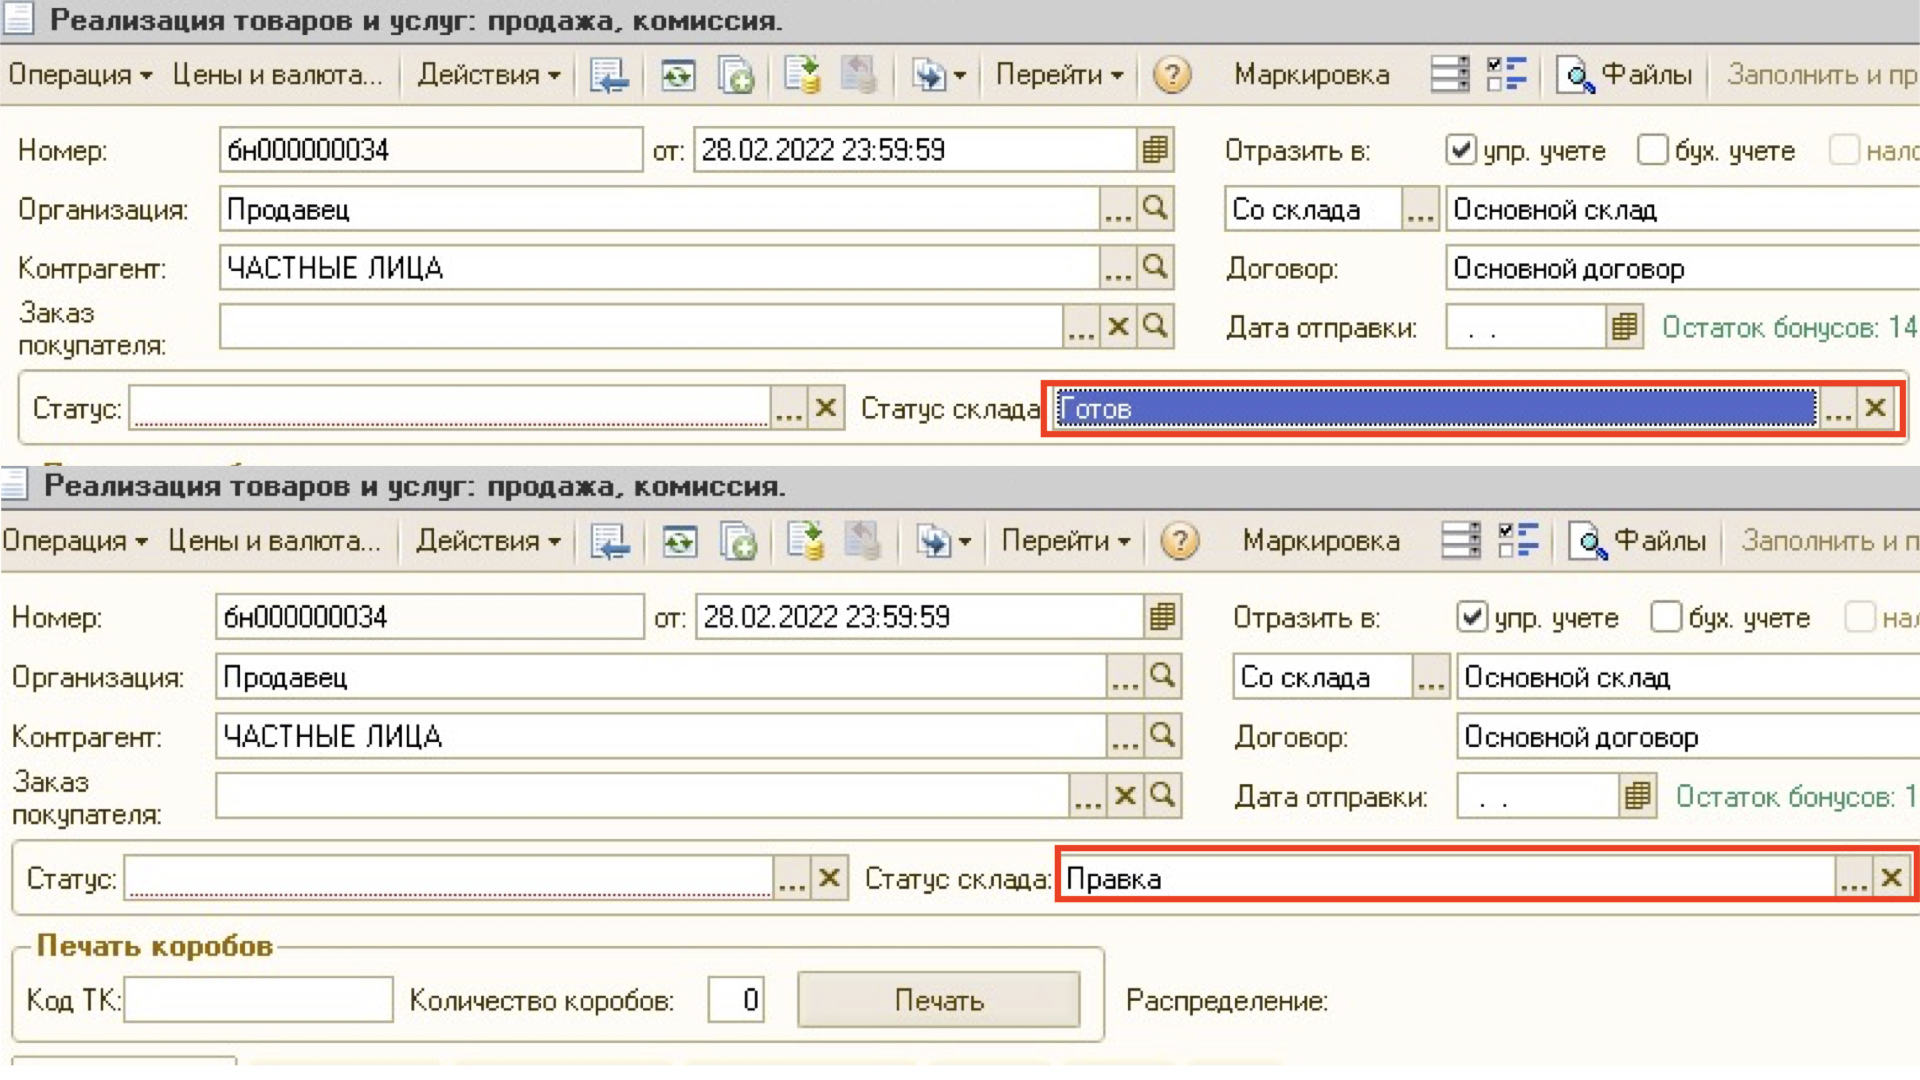This screenshot has height=1080, width=1920.
Task: Clear the Статус field in the lower window
Action: (x=829, y=878)
